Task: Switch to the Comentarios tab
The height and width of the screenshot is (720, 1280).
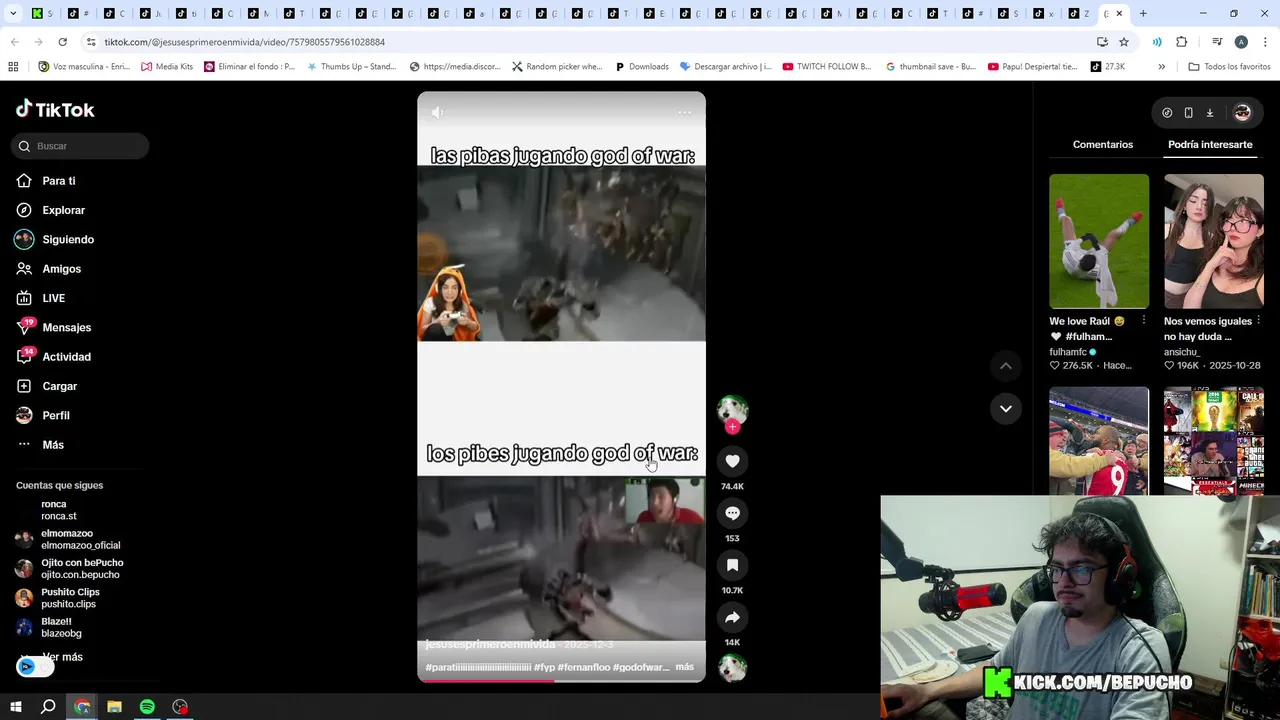Action: point(1103,145)
